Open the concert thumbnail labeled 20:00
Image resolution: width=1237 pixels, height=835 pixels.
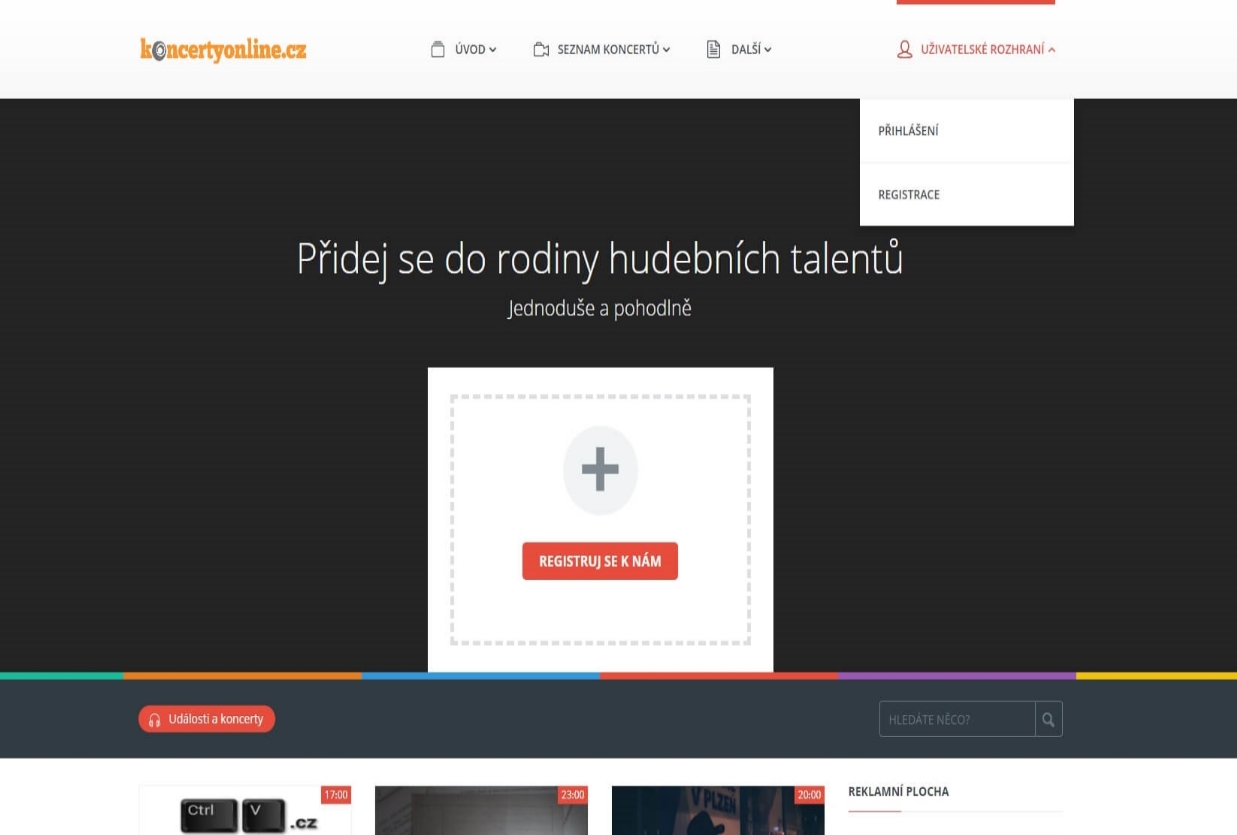click(717, 812)
